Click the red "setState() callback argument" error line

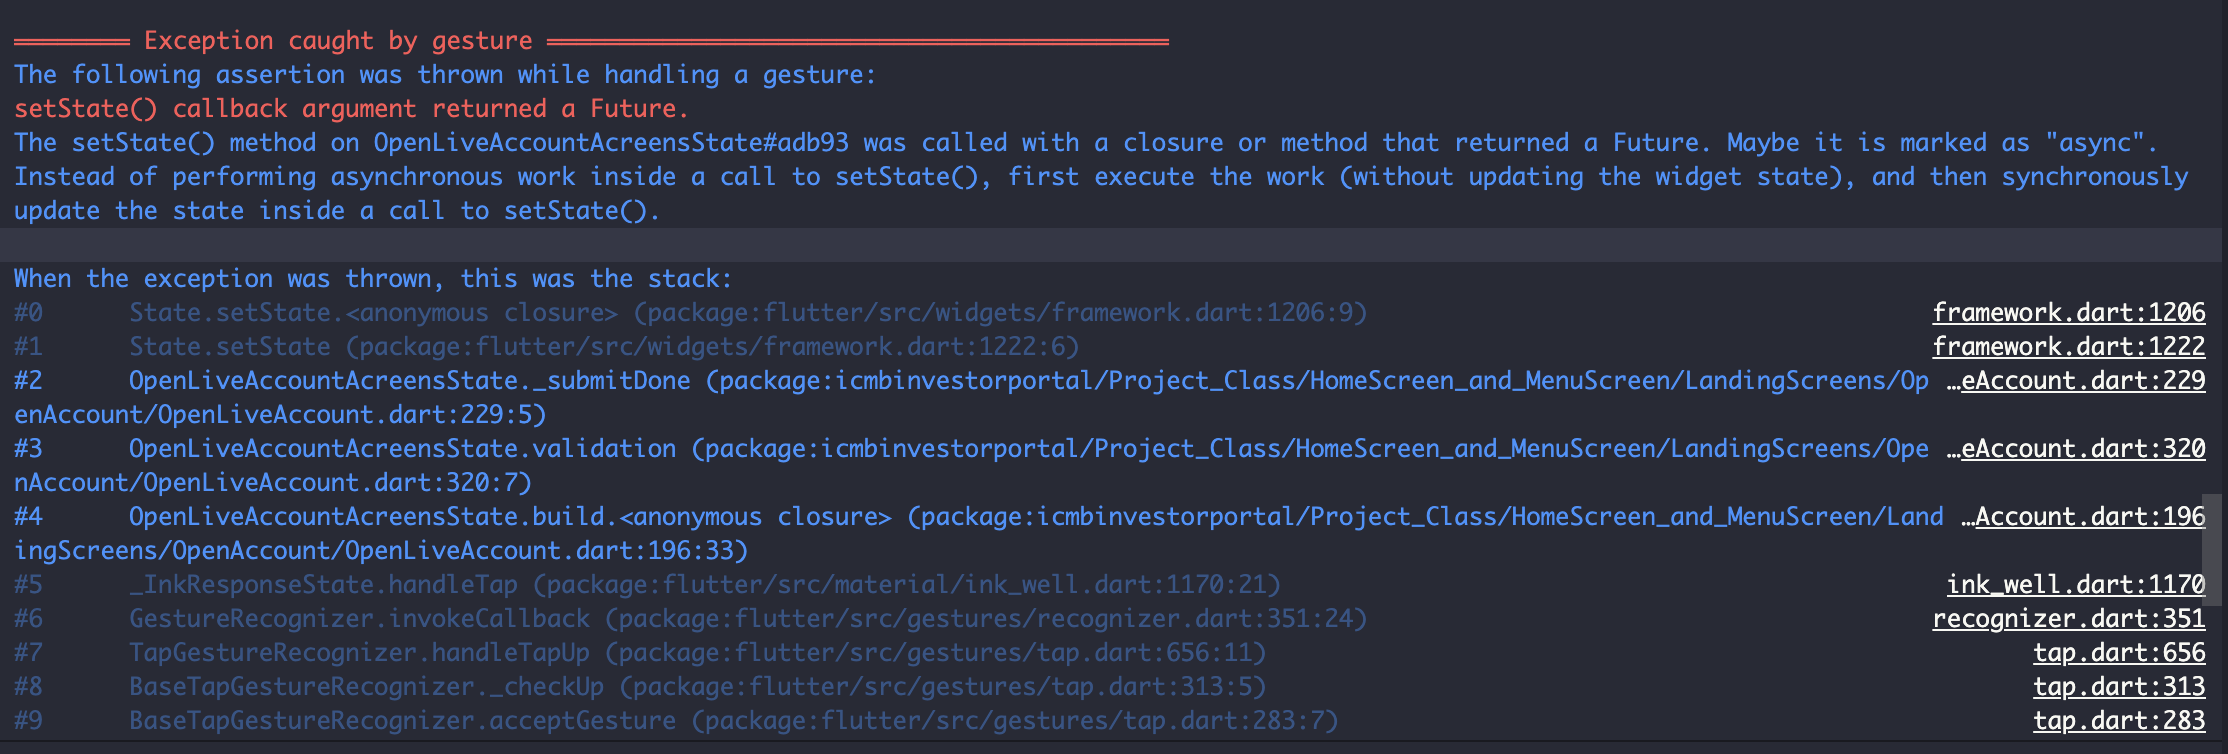[350, 109]
